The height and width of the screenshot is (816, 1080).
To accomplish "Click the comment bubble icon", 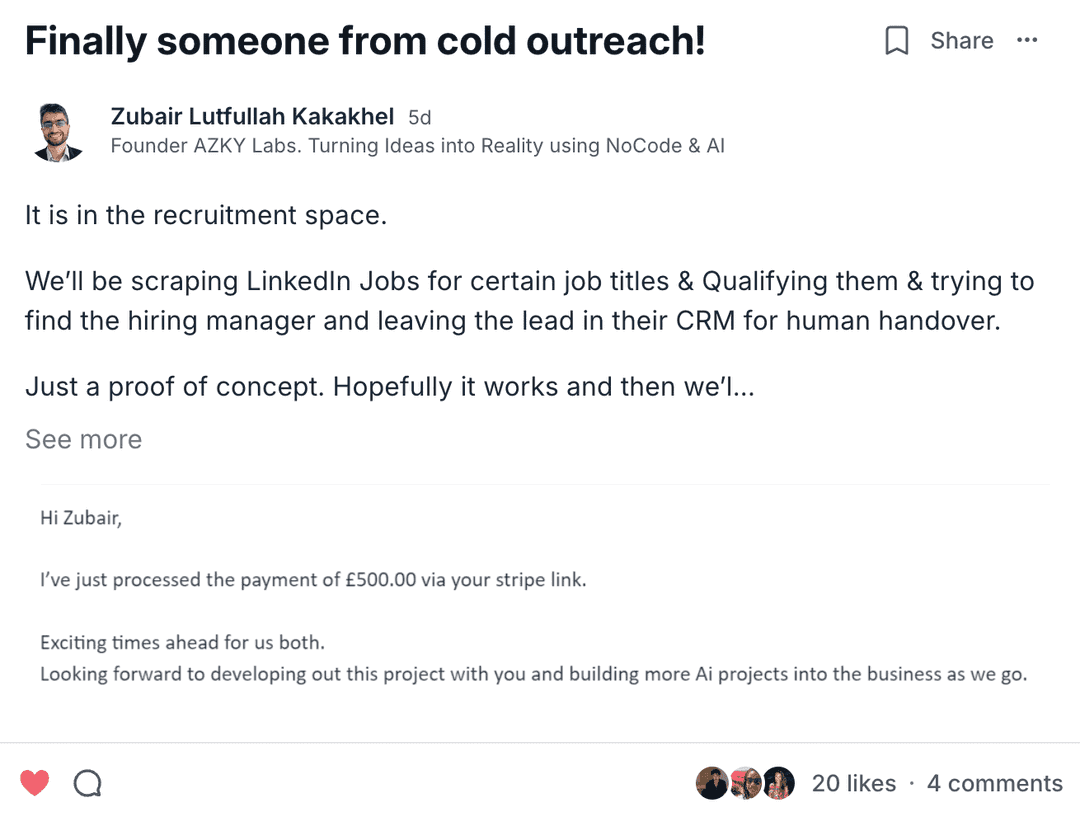I will [88, 783].
